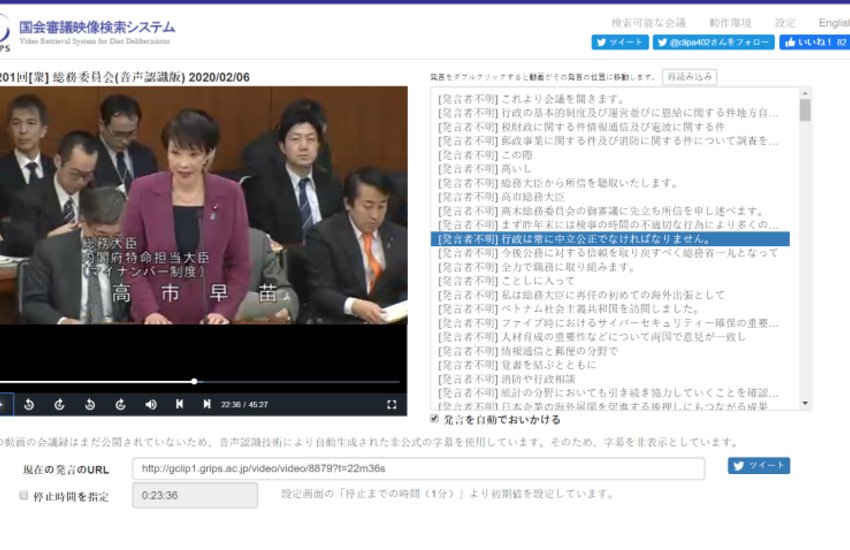Open the 設定 menu item

[785, 23]
